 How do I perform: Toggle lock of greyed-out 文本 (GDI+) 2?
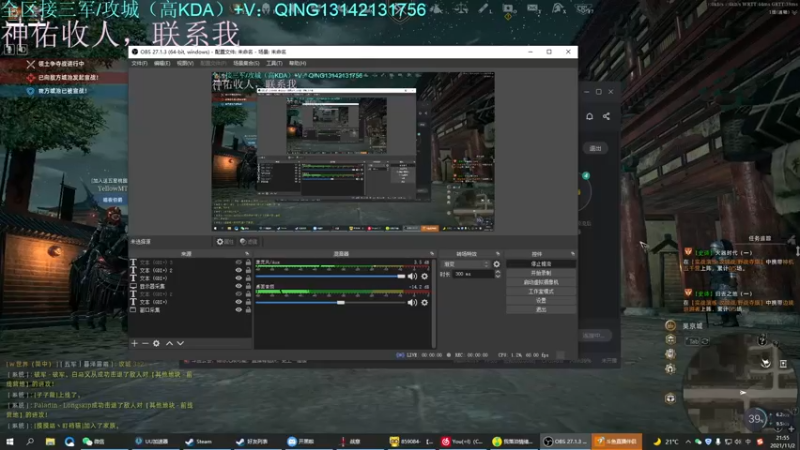(x=248, y=294)
